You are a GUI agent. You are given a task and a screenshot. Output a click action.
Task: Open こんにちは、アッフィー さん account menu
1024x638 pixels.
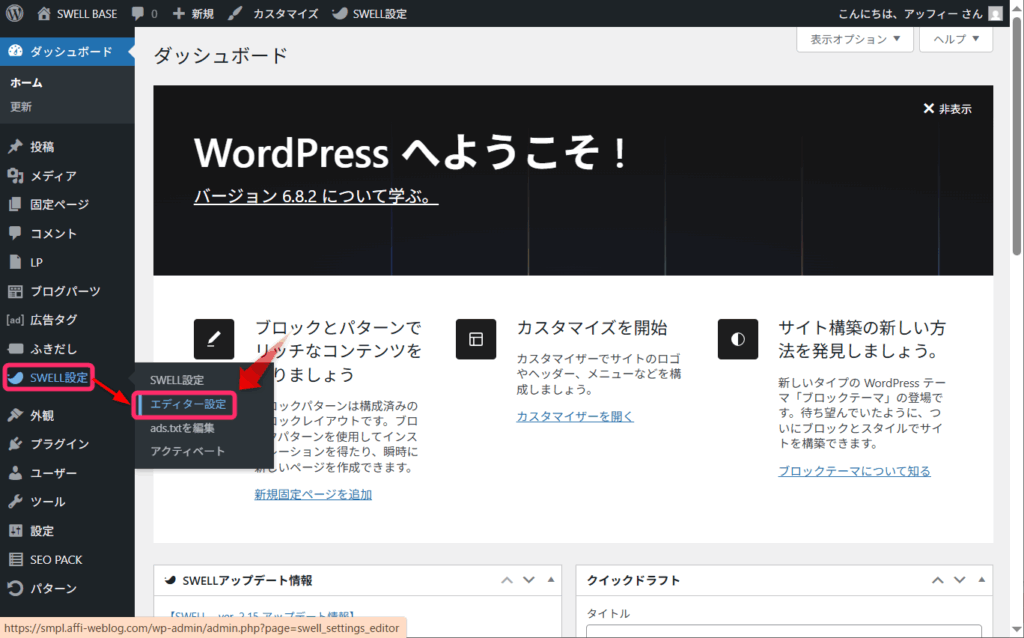(910, 14)
